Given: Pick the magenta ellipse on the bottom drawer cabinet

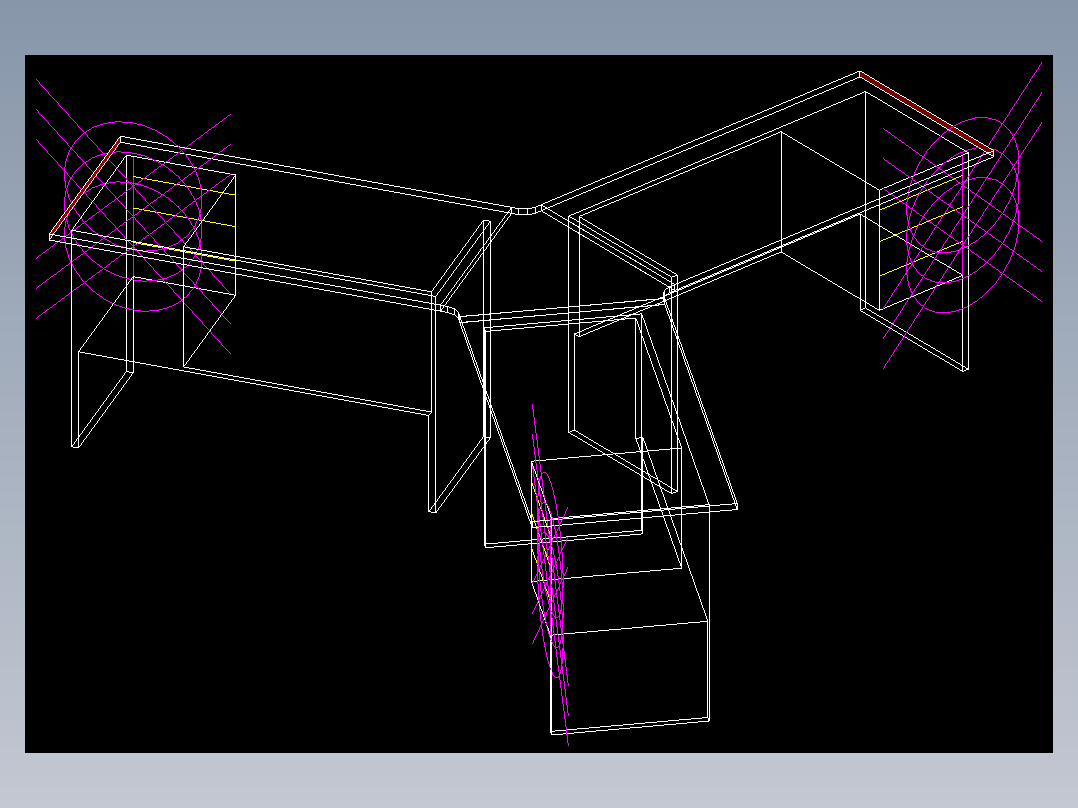Looking at the screenshot, I should point(553,574).
